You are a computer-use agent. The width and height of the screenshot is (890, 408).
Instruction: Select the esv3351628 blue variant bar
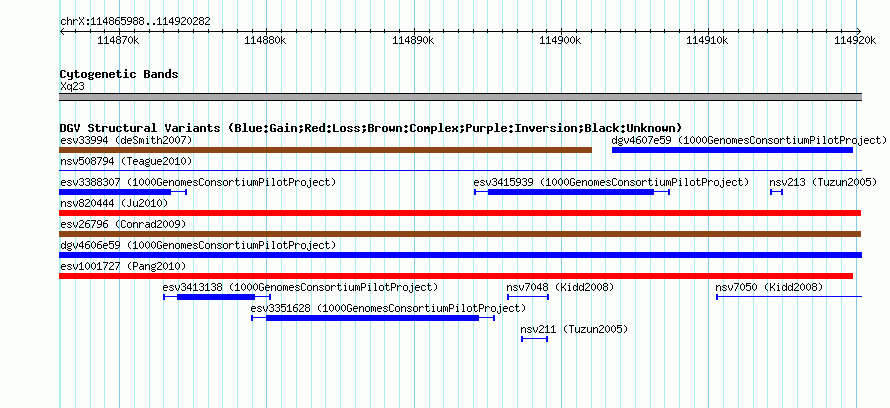click(x=373, y=318)
